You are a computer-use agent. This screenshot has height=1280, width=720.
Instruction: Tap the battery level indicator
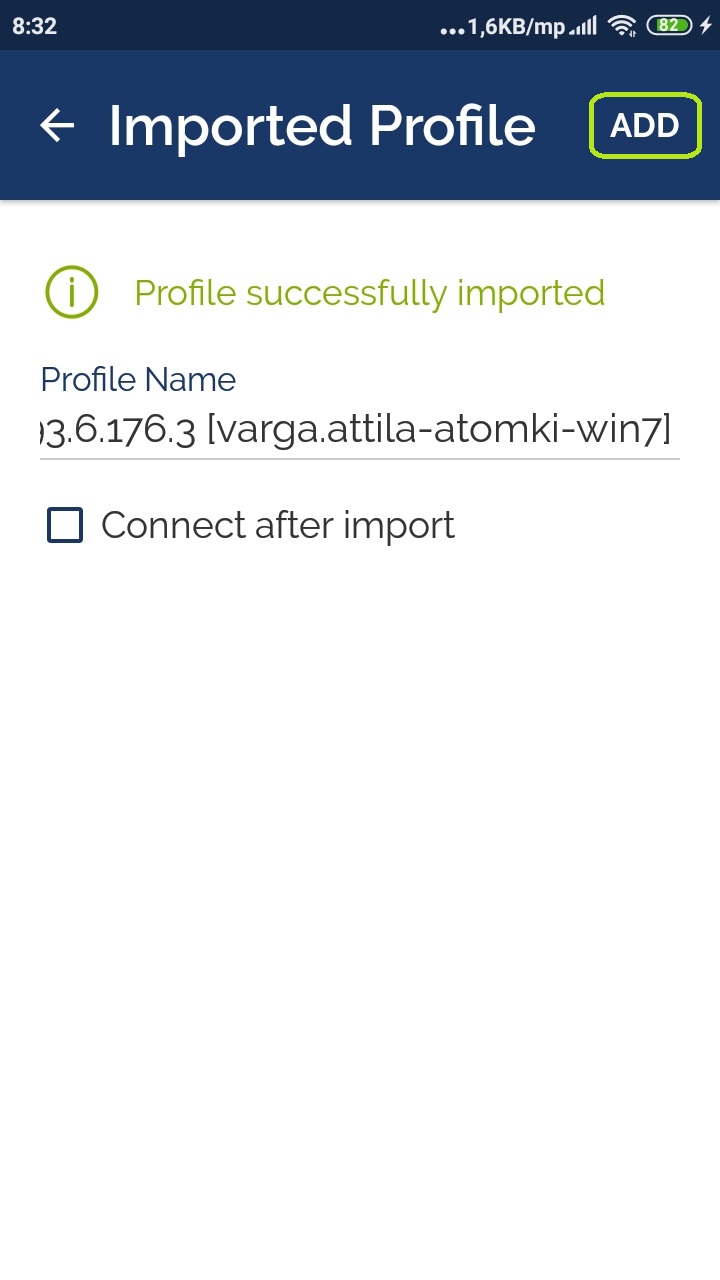pyautogui.click(x=669, y=26)
